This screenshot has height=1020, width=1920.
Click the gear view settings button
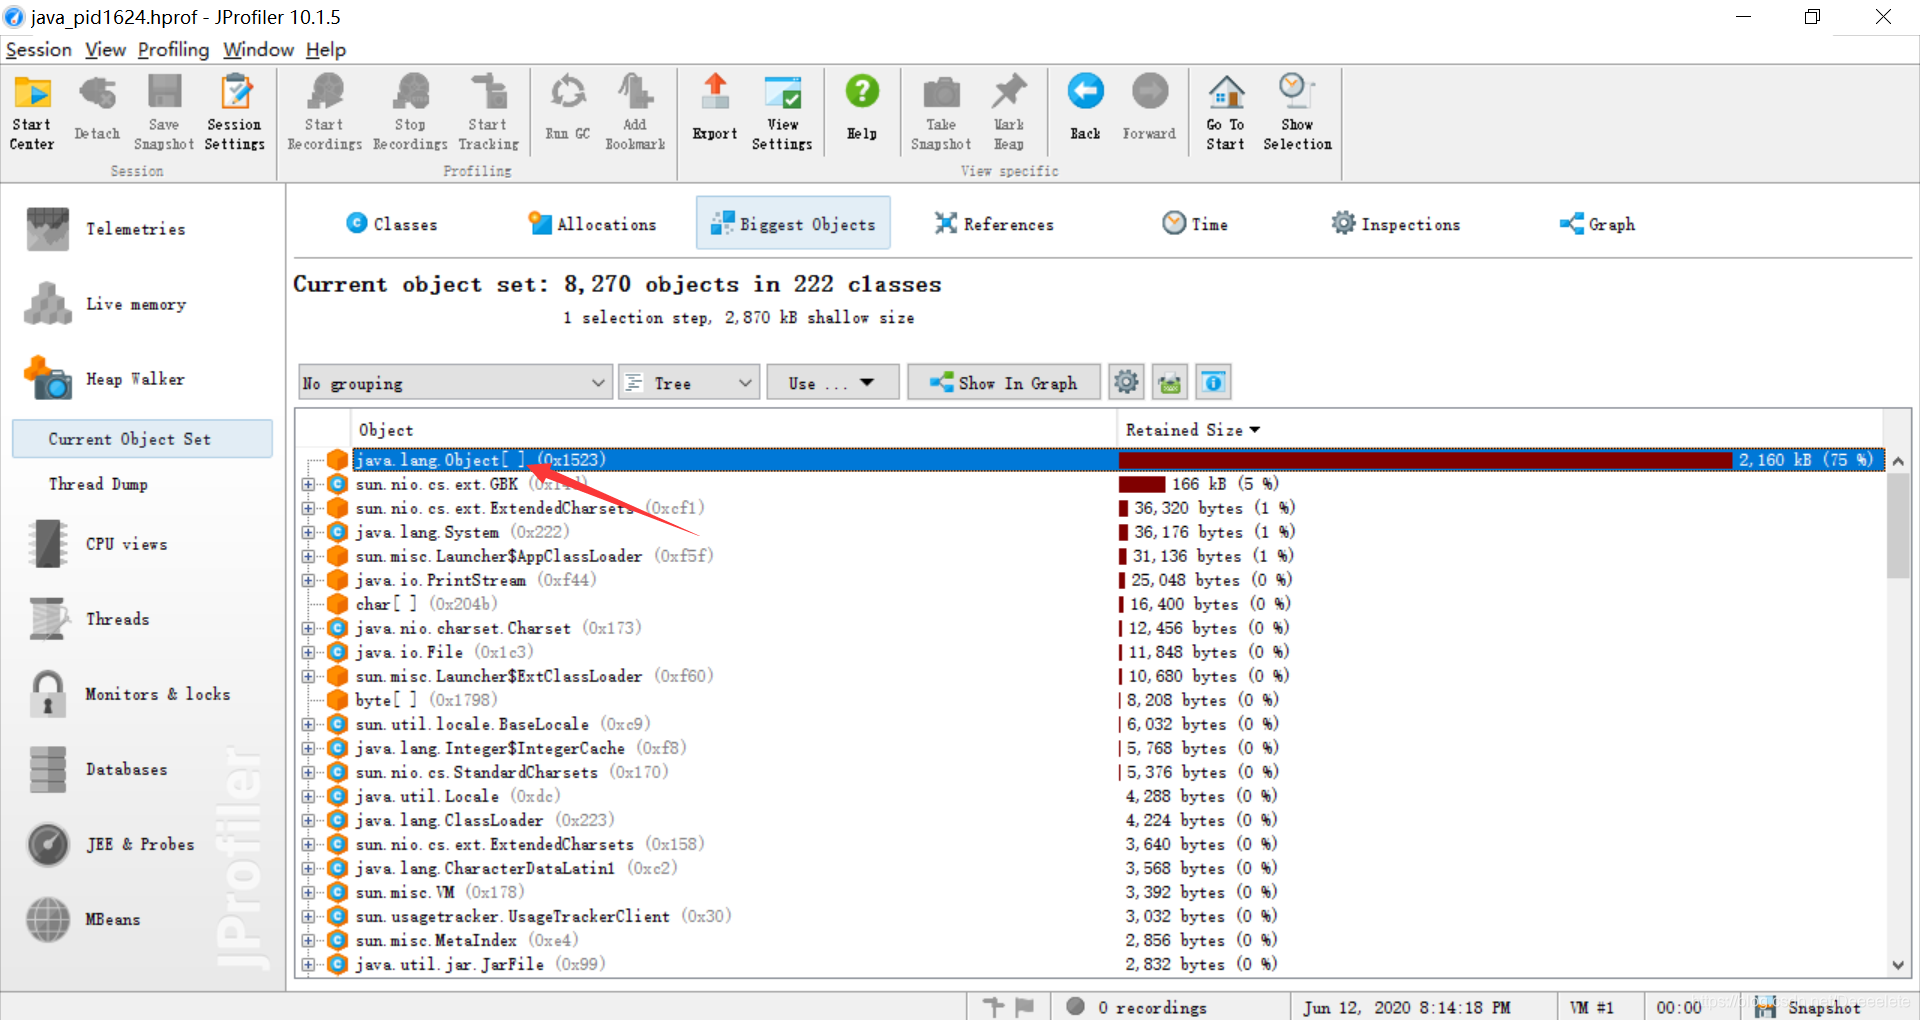click(x=1126, y=382)
